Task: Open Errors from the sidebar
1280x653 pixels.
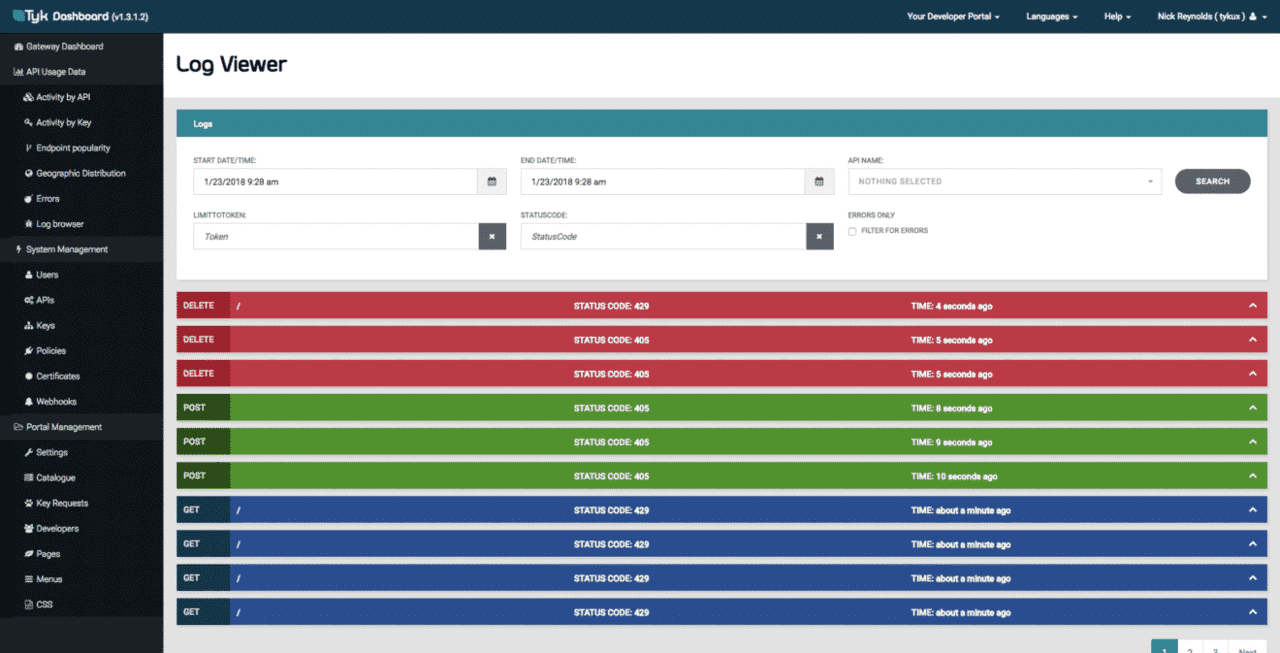Action: coord(48,199)
